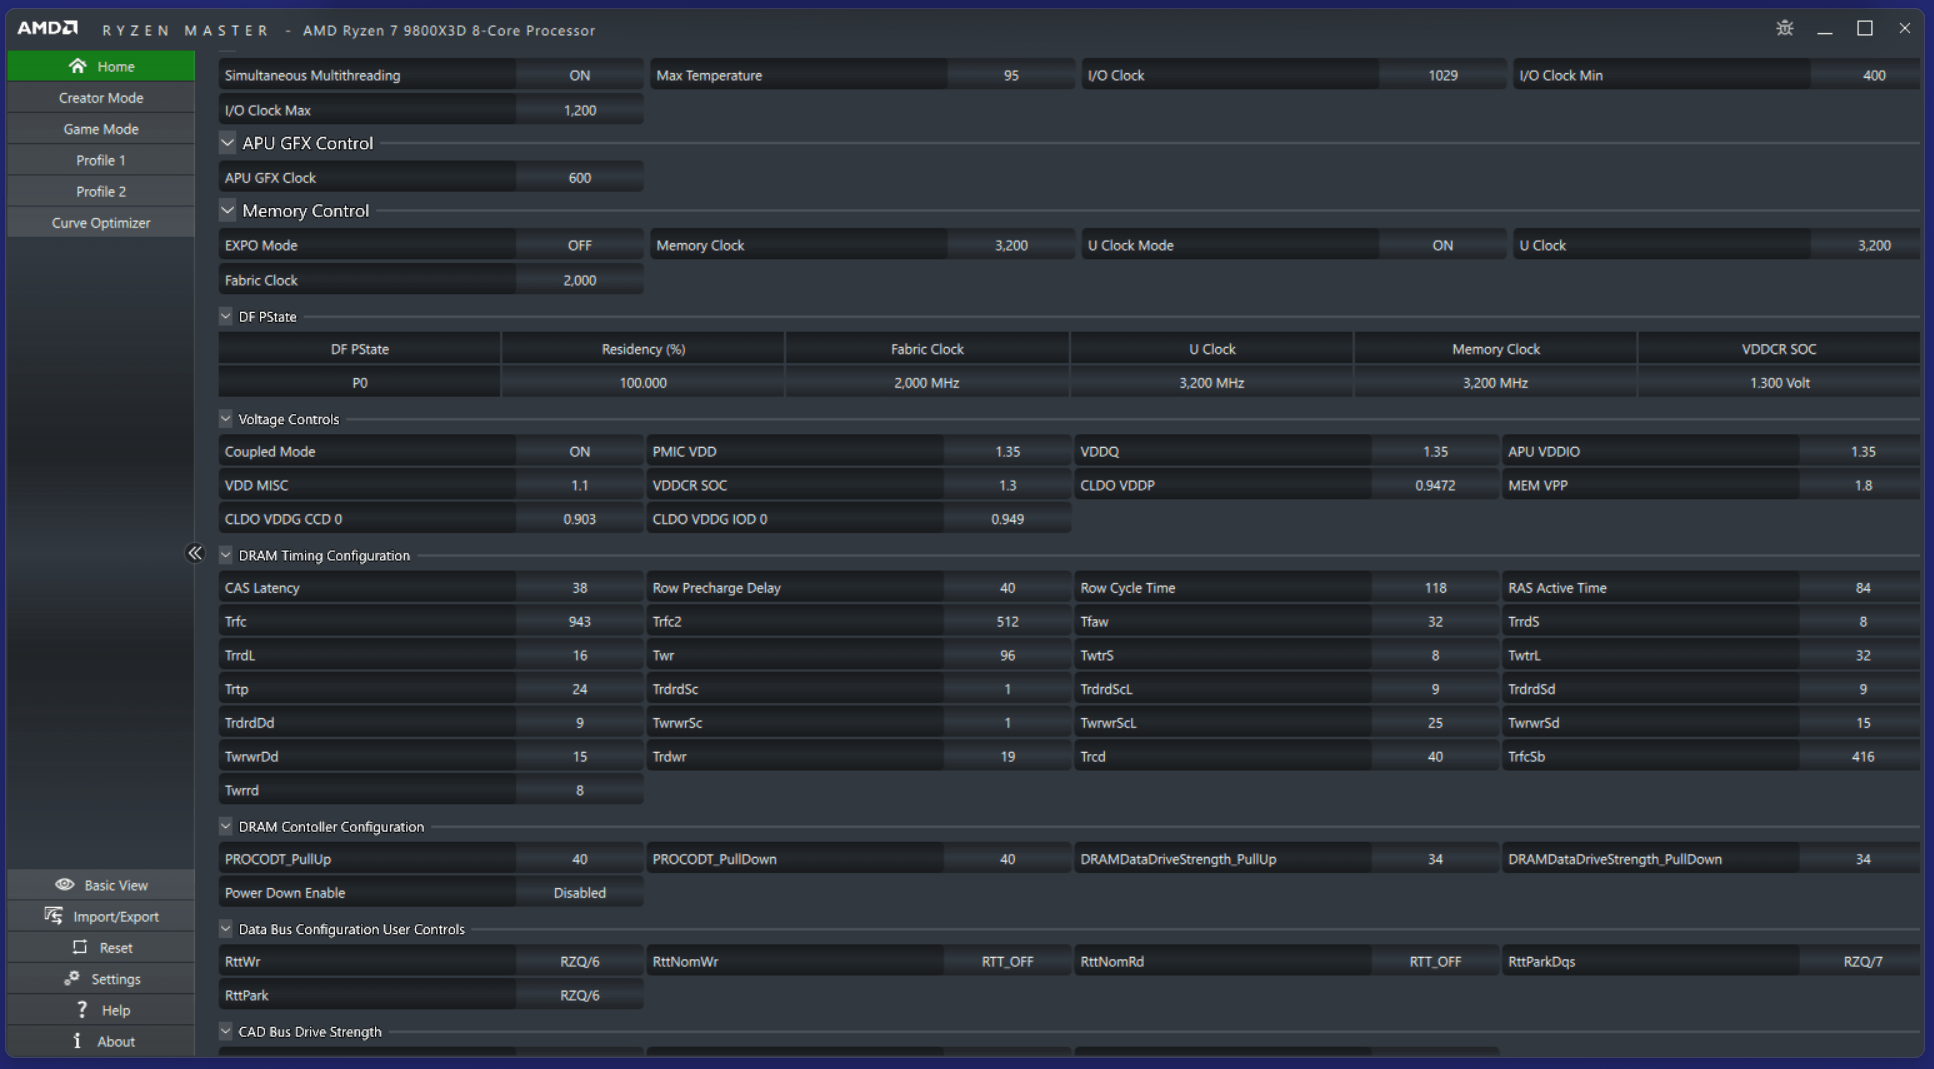The height and width of the screenshot is (1069, 1934).
Task: Click RttWr RZQ/6 value
Action: pyautogui.click(x=580, y=961)
